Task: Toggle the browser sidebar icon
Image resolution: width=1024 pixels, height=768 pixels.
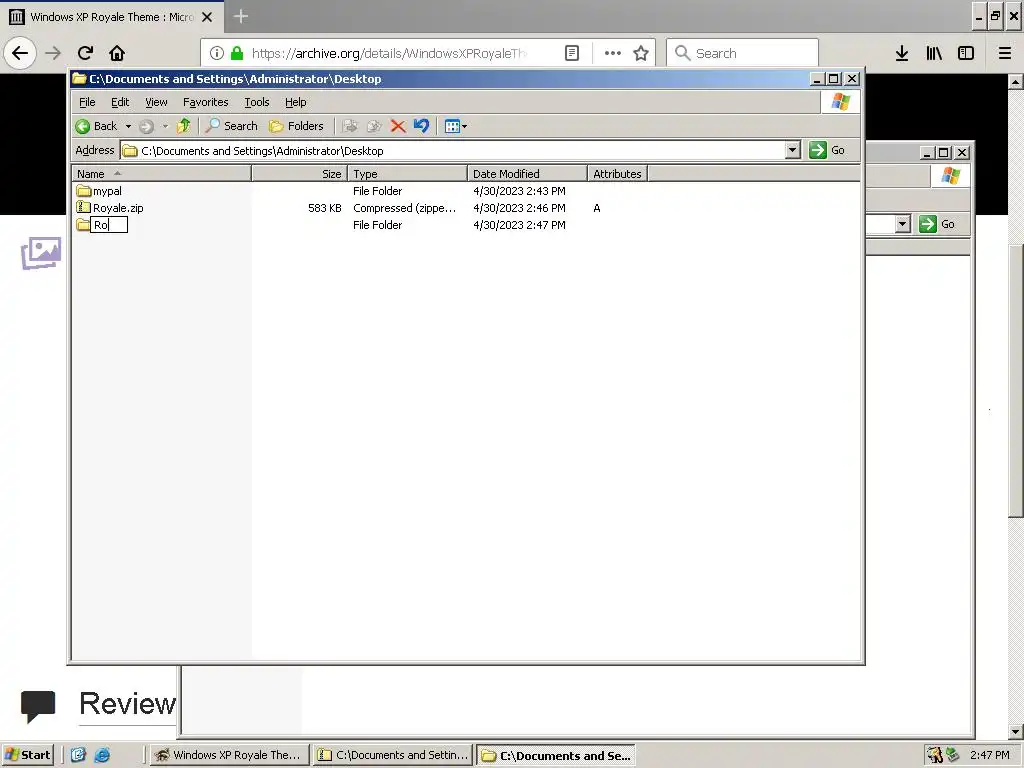Action: (966, 53)
